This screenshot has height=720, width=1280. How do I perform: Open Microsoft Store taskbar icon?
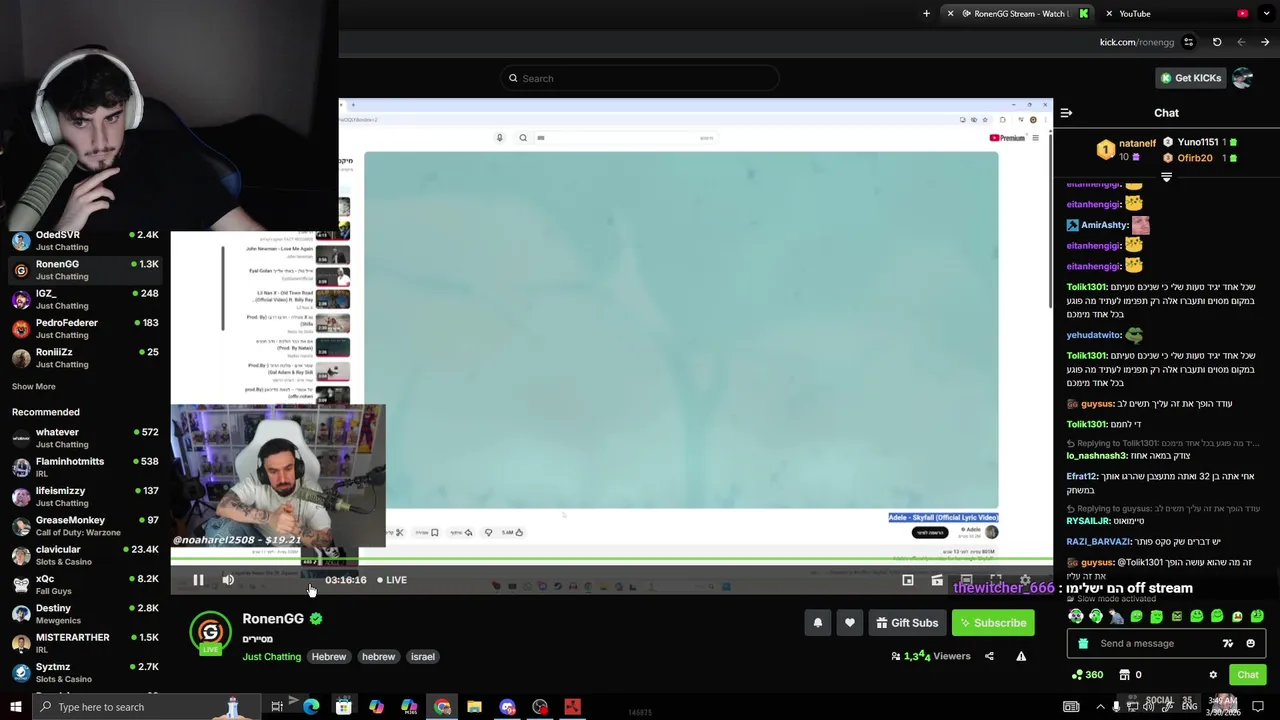click(343, 707)
